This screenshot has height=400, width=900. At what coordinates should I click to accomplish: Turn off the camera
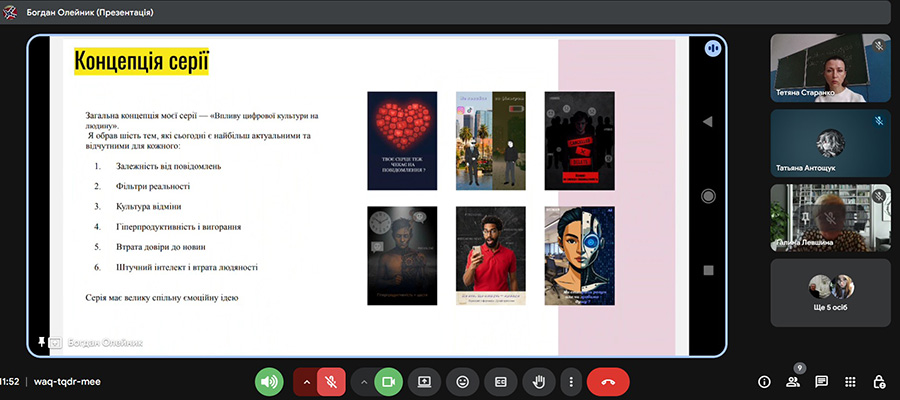click(x=389, y=381)
